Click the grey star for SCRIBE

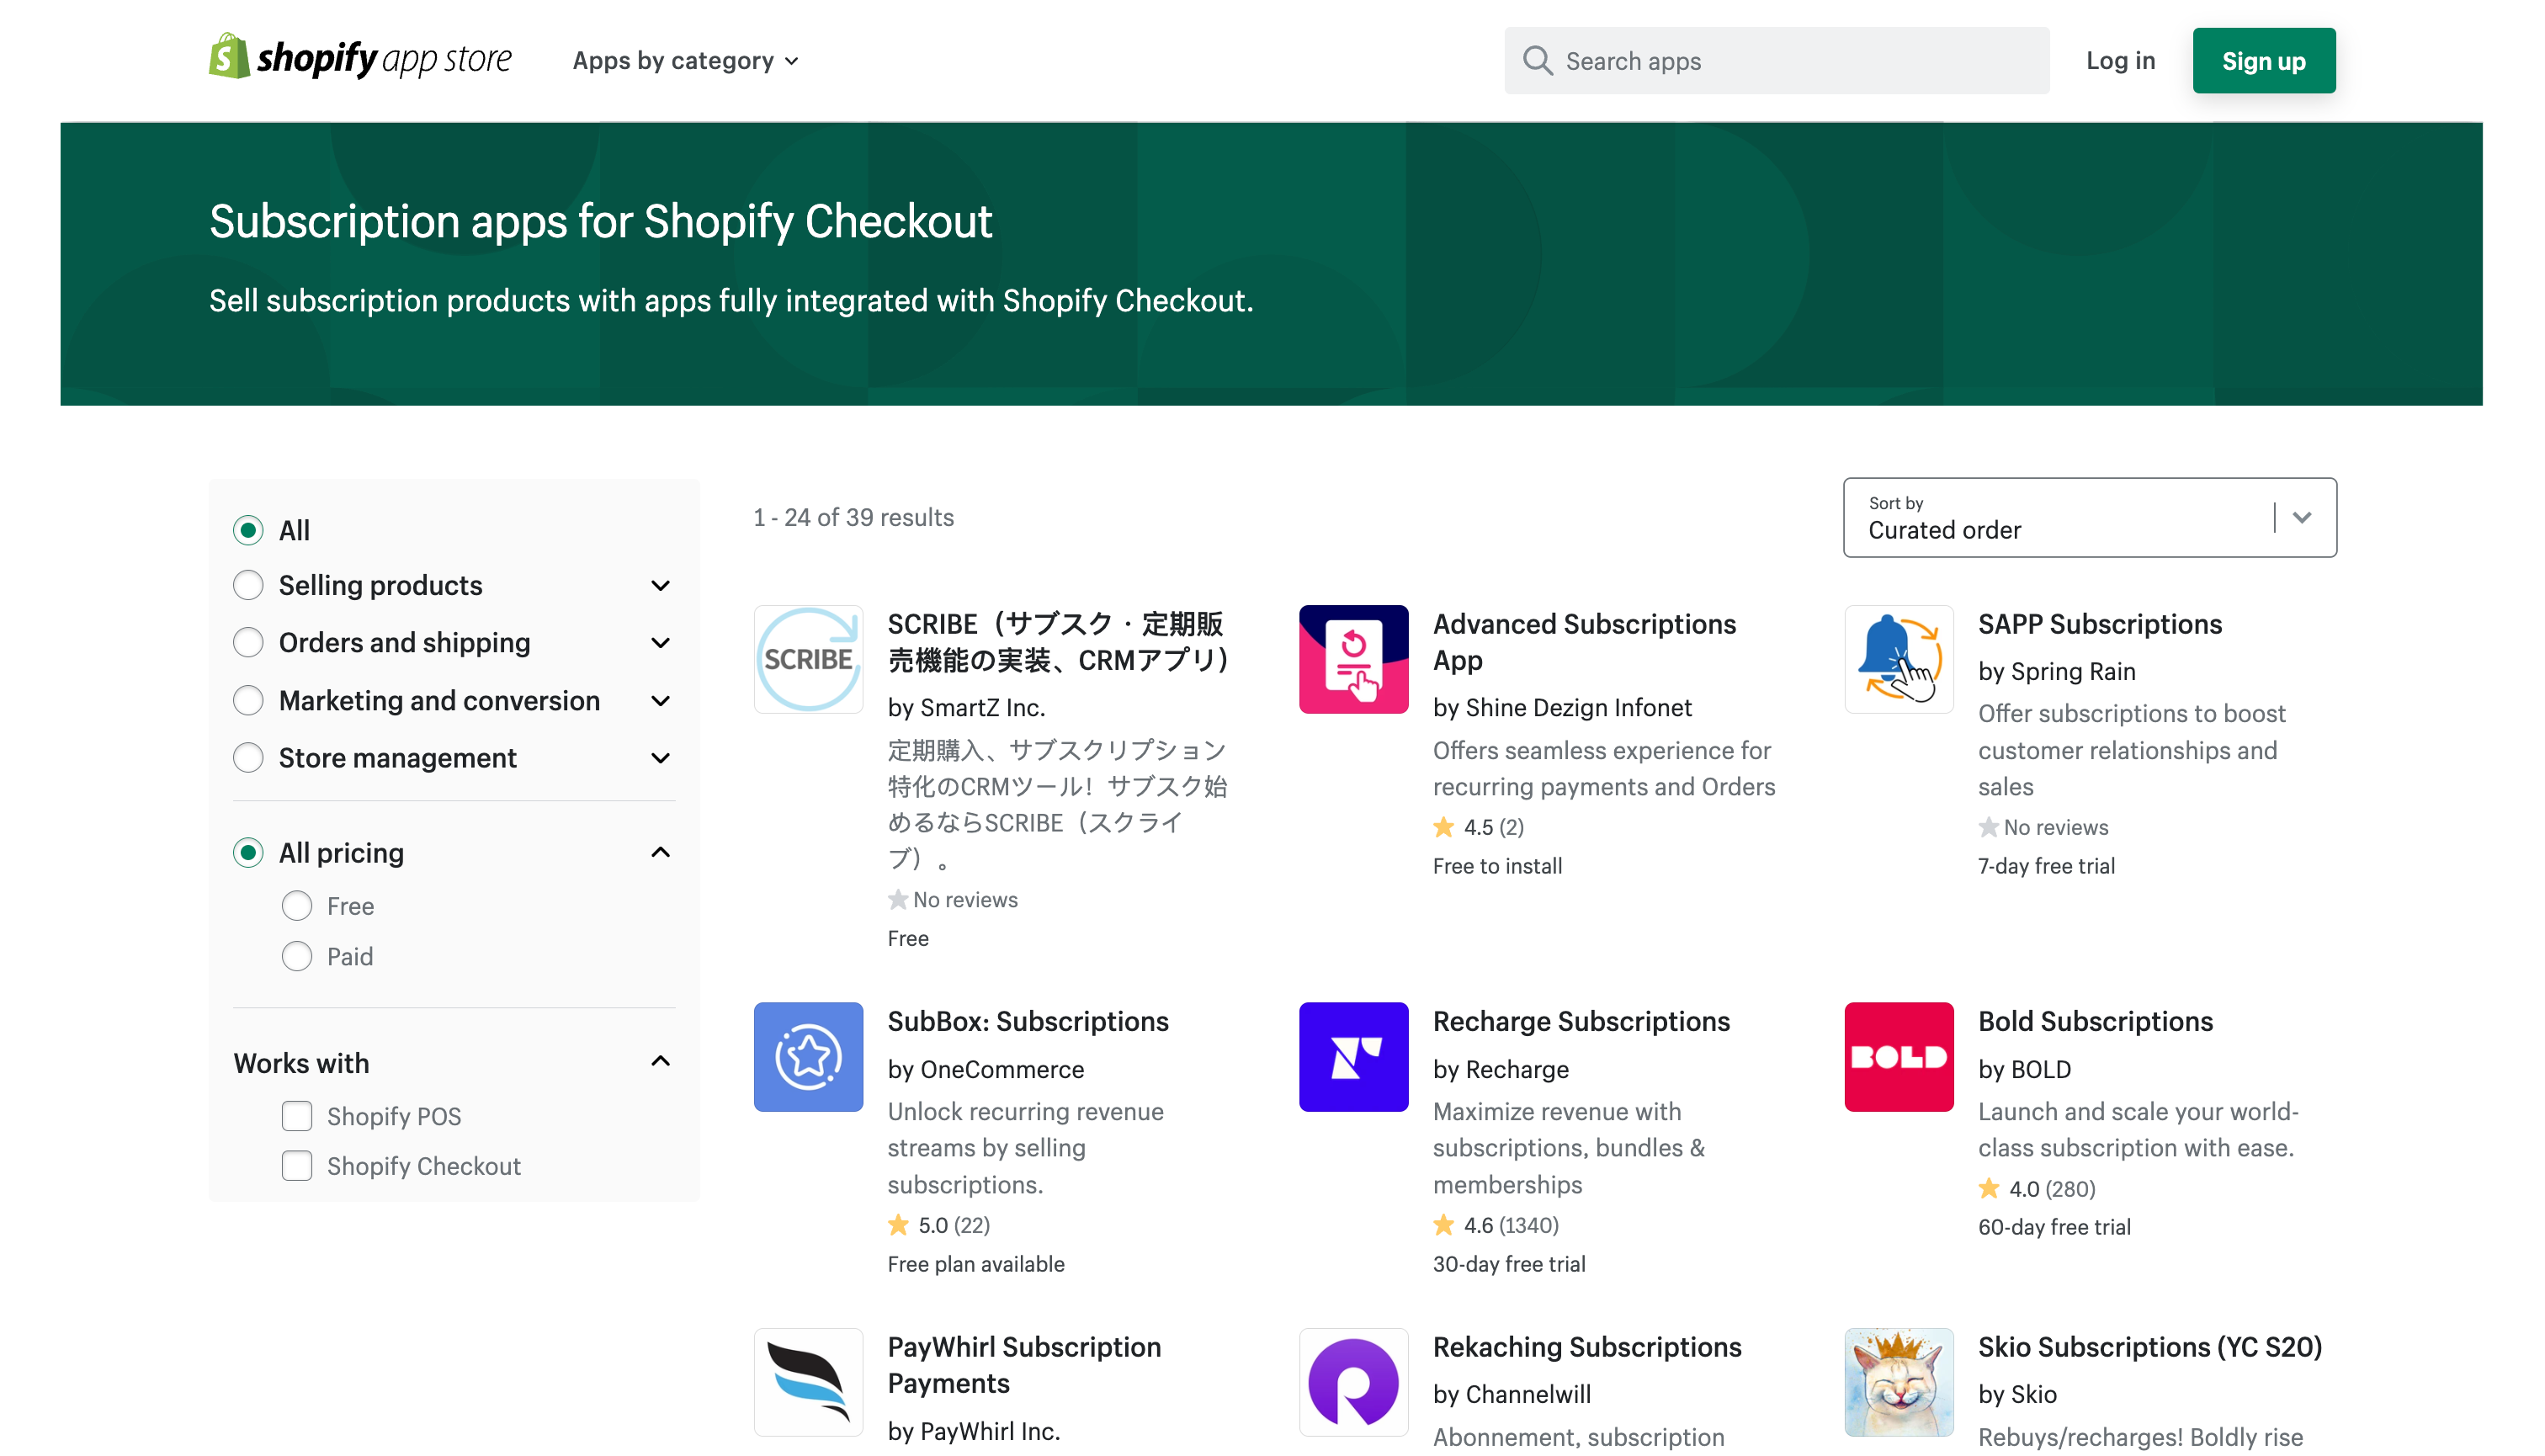tap(898, 899)
